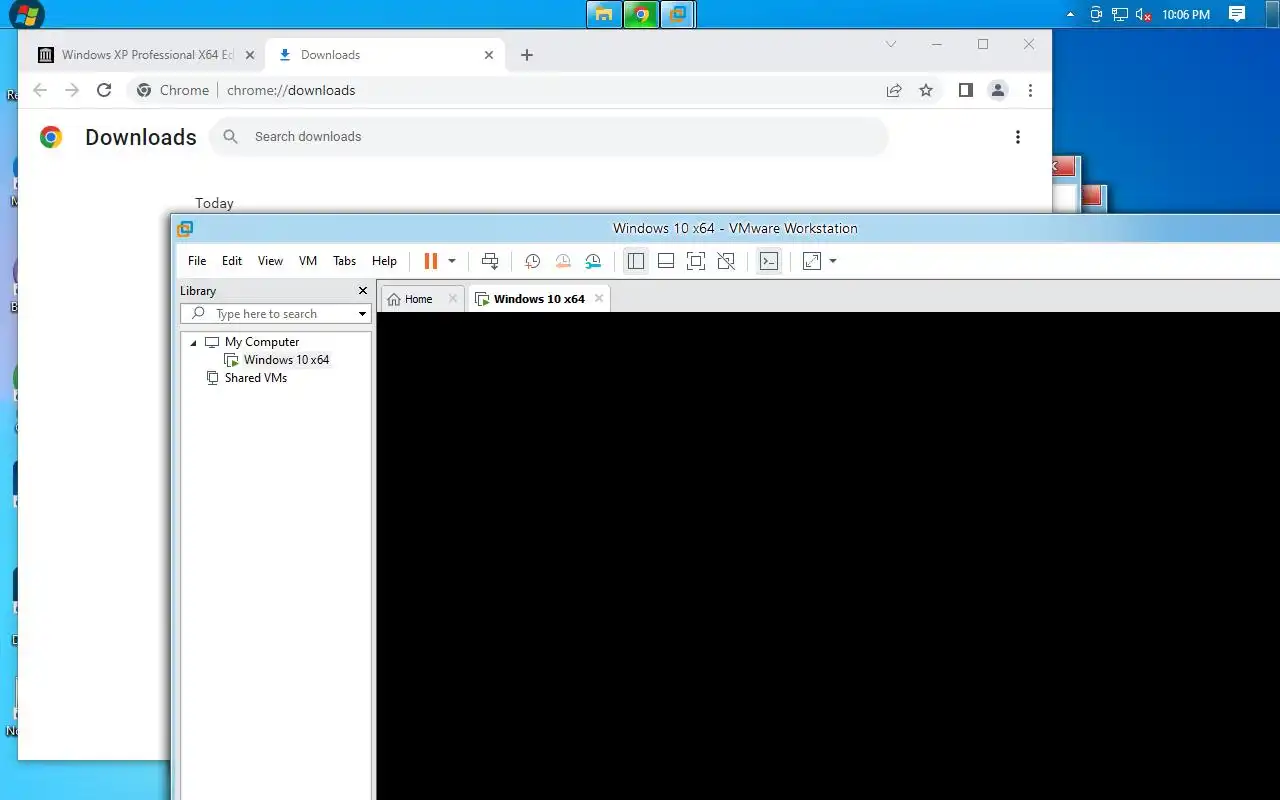
Task: Open the VMware Help menu
Action: [x=384, y=261]
